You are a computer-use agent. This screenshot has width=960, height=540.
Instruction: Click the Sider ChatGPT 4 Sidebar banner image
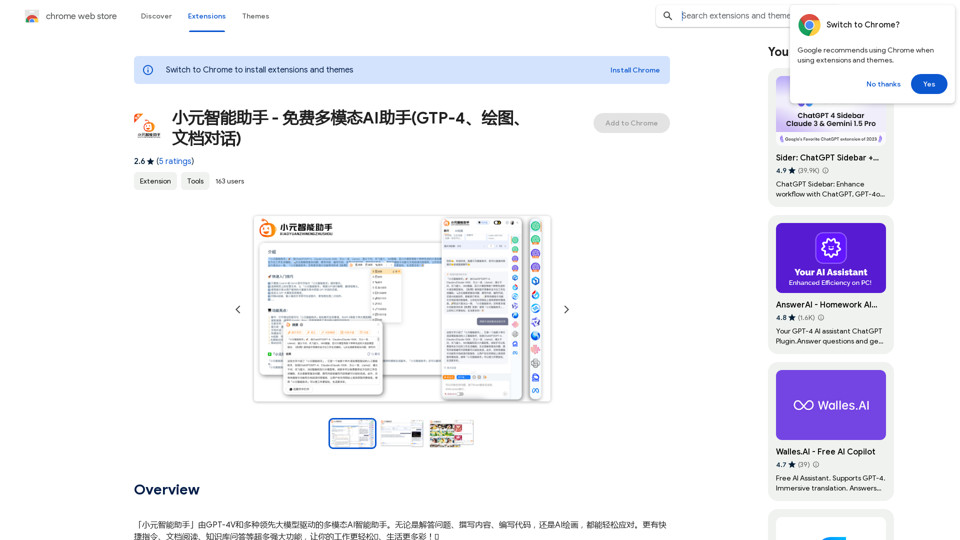click(x=831, y=111)
